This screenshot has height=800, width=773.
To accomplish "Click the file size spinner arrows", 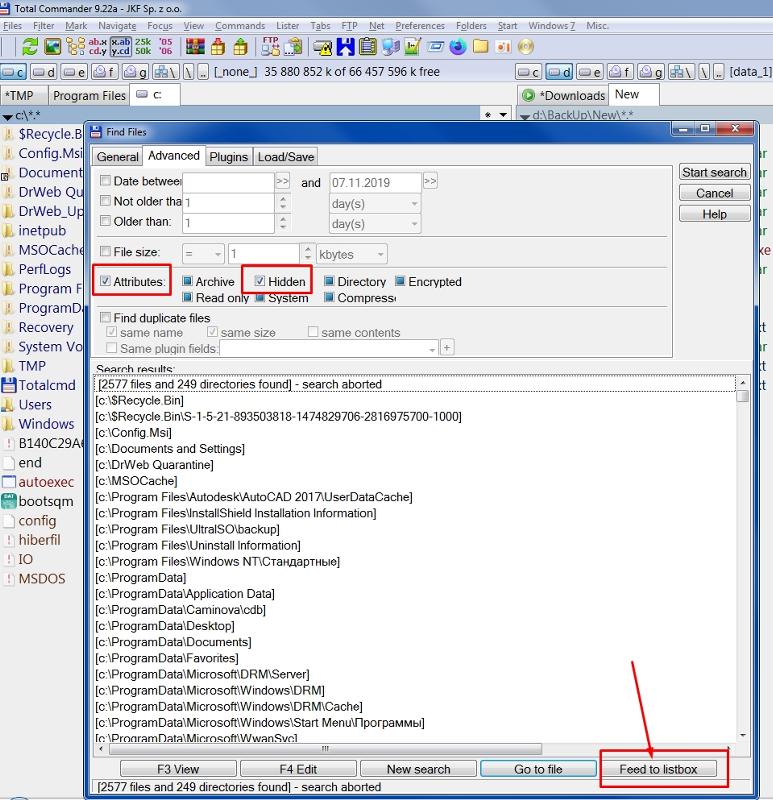I will (x=307, y=253).
